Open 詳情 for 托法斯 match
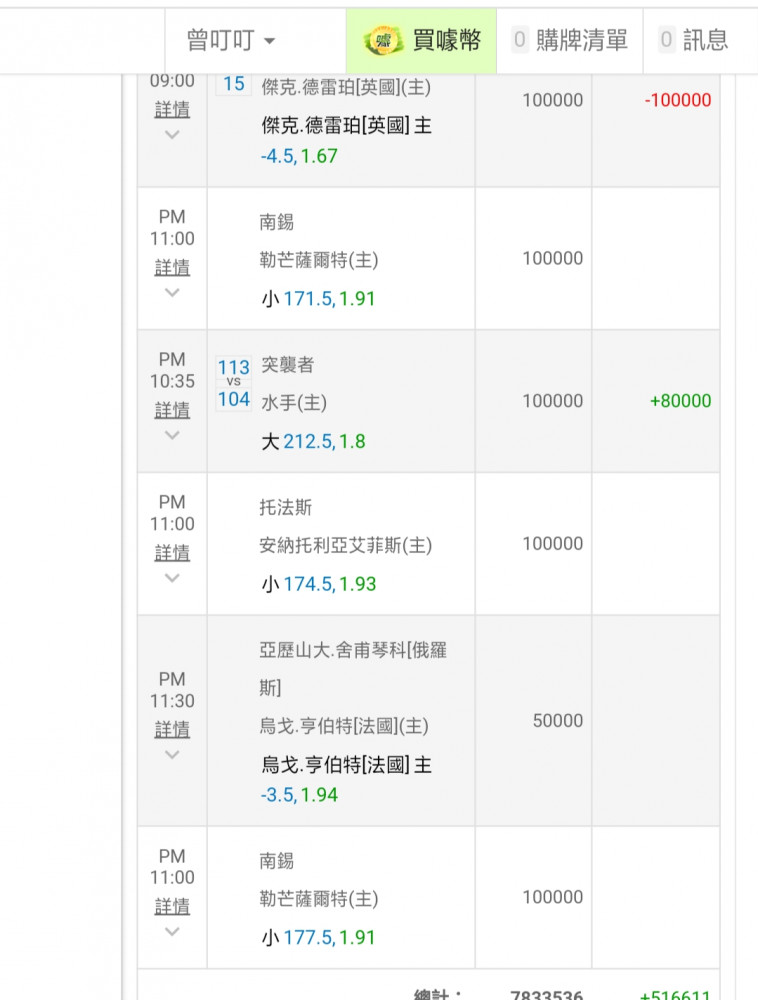 tap(172, 552)
